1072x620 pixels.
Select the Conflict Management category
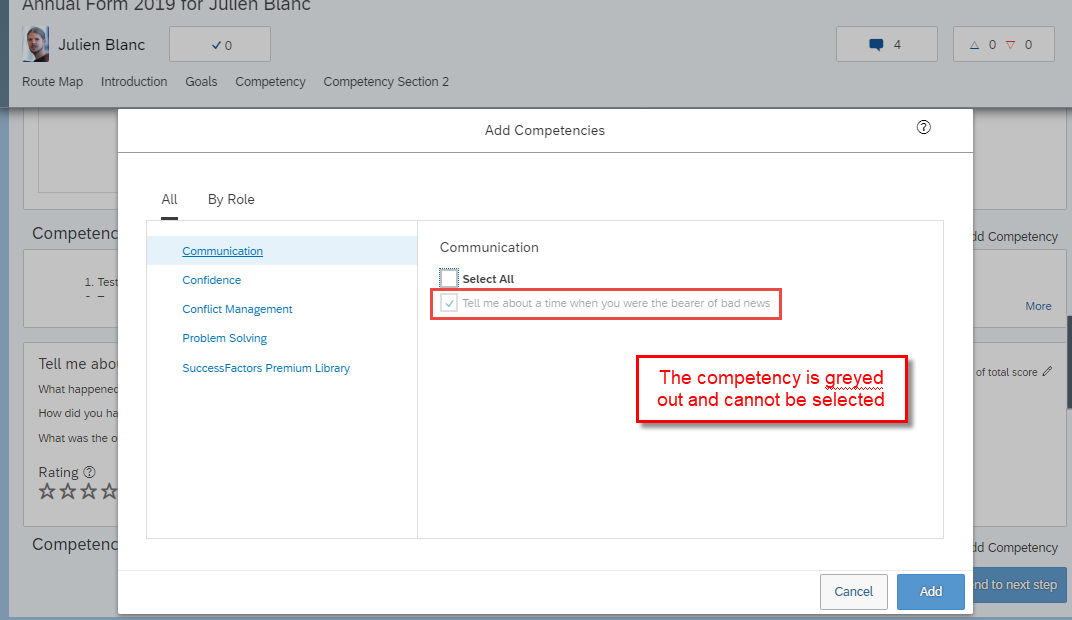(237, 309)
